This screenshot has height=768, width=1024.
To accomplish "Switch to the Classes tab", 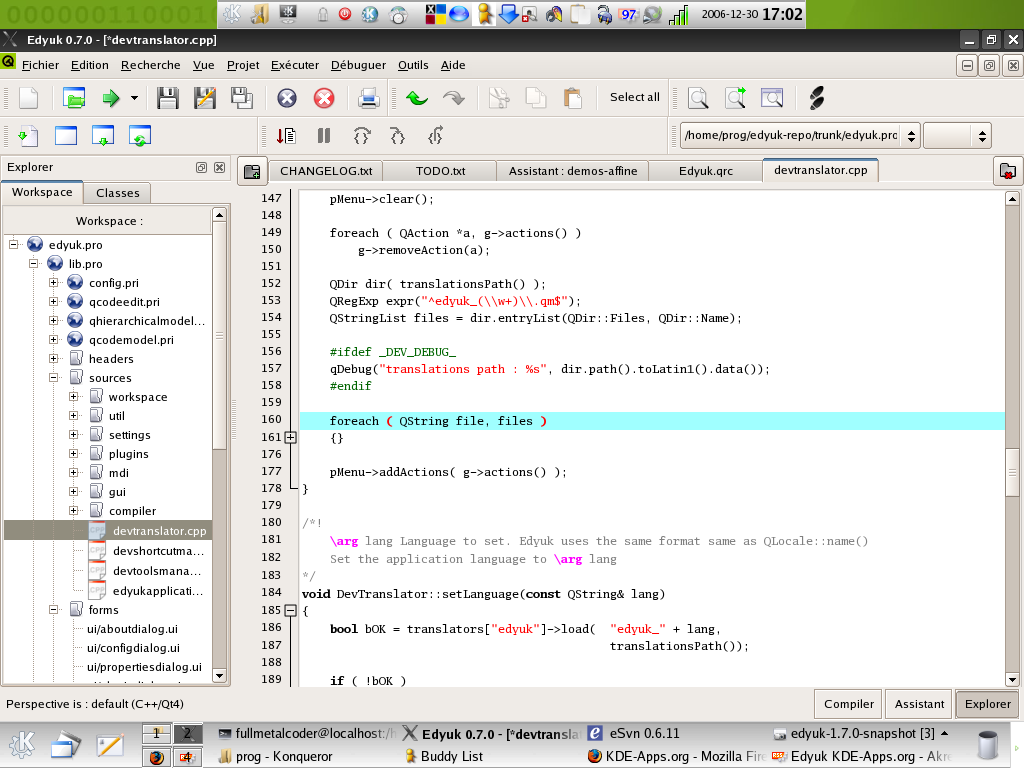I will click(x=118, y=193).
